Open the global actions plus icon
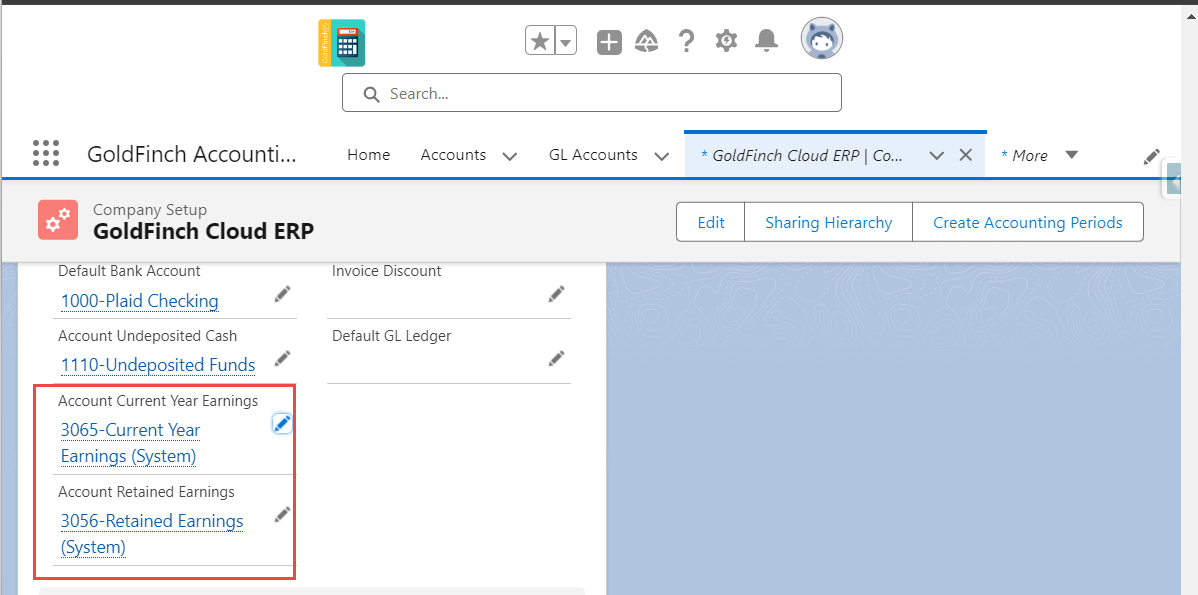The image size is (1198, 595). coord(609,42)
